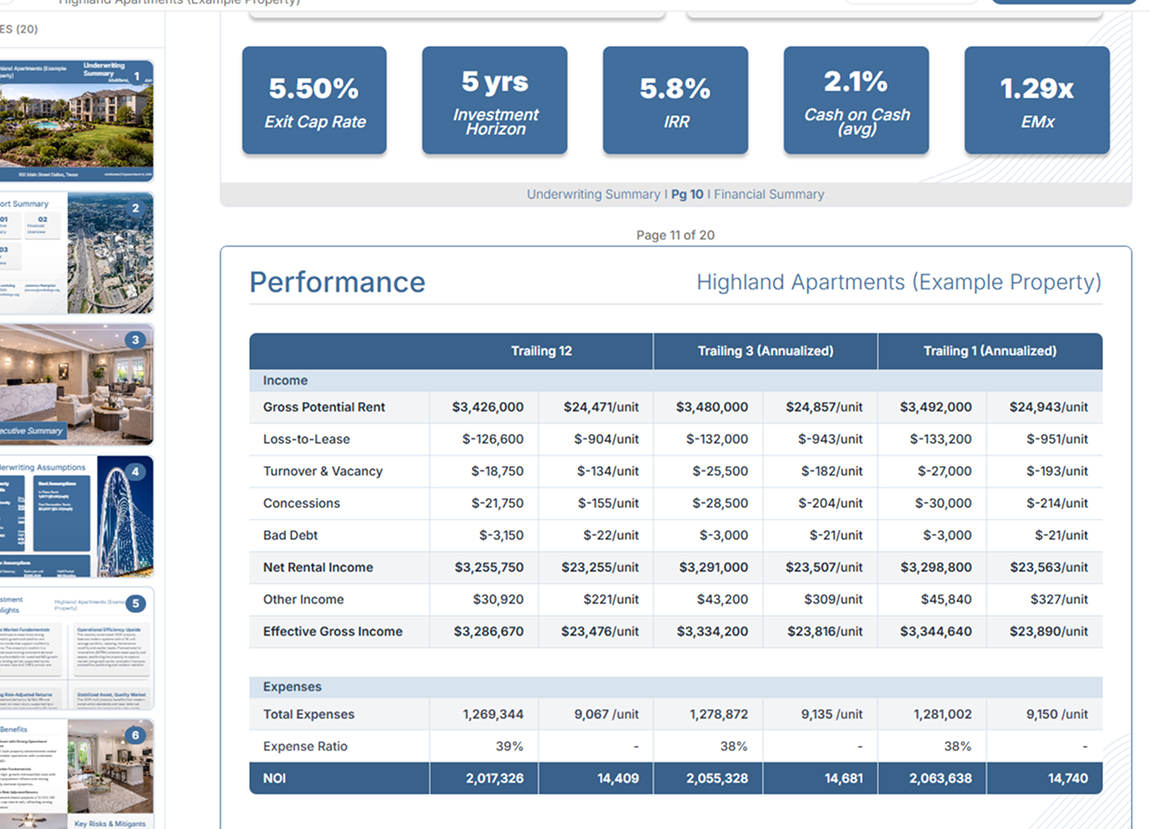
Task: Open the page 6 Benefits thumbnail
Action: pyautogui.click(x=76, y=773)
